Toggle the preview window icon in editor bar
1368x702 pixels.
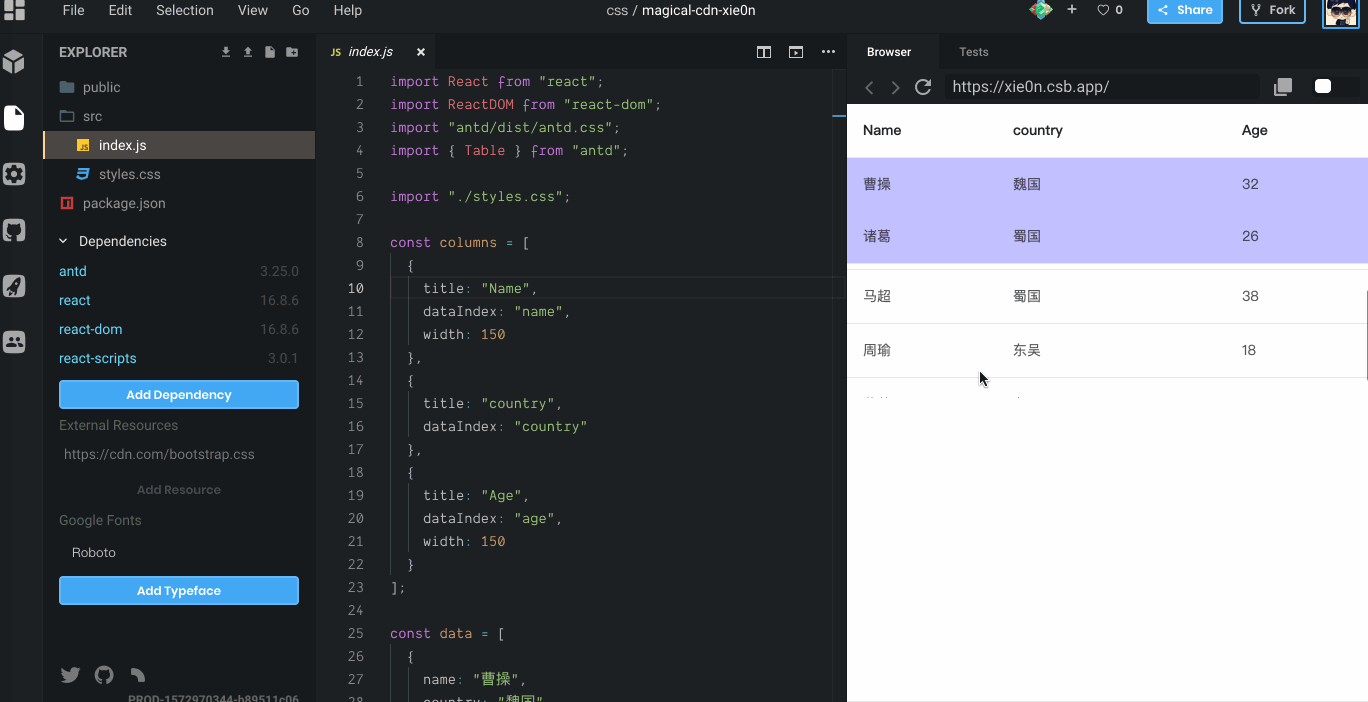pos(796,52)
